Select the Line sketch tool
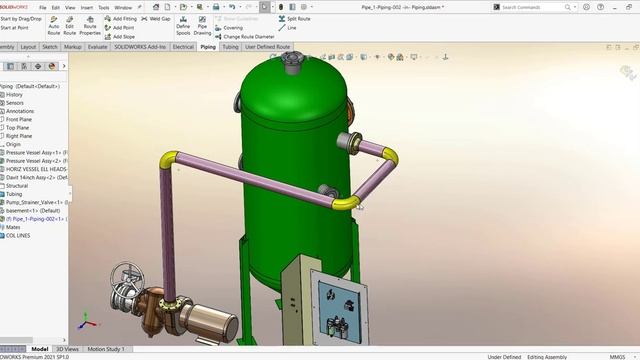Viewport: 640px width, 360px height. coord(287,28)
